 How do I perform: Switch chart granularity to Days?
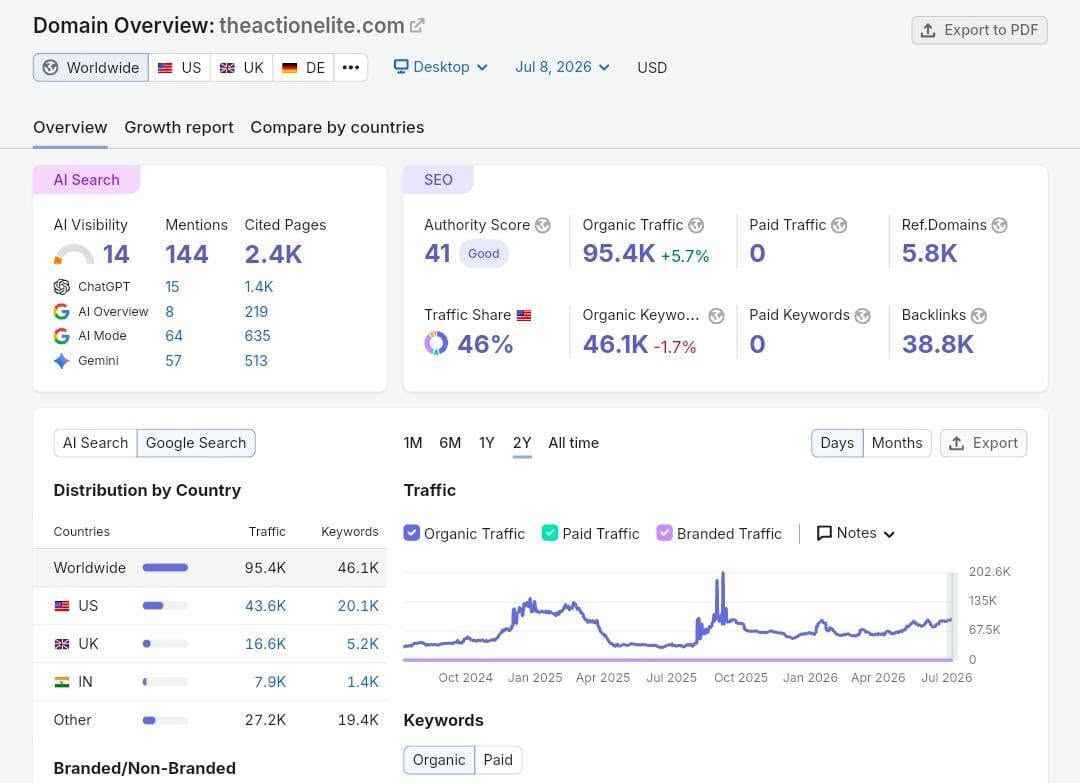[x=837, y=443]
